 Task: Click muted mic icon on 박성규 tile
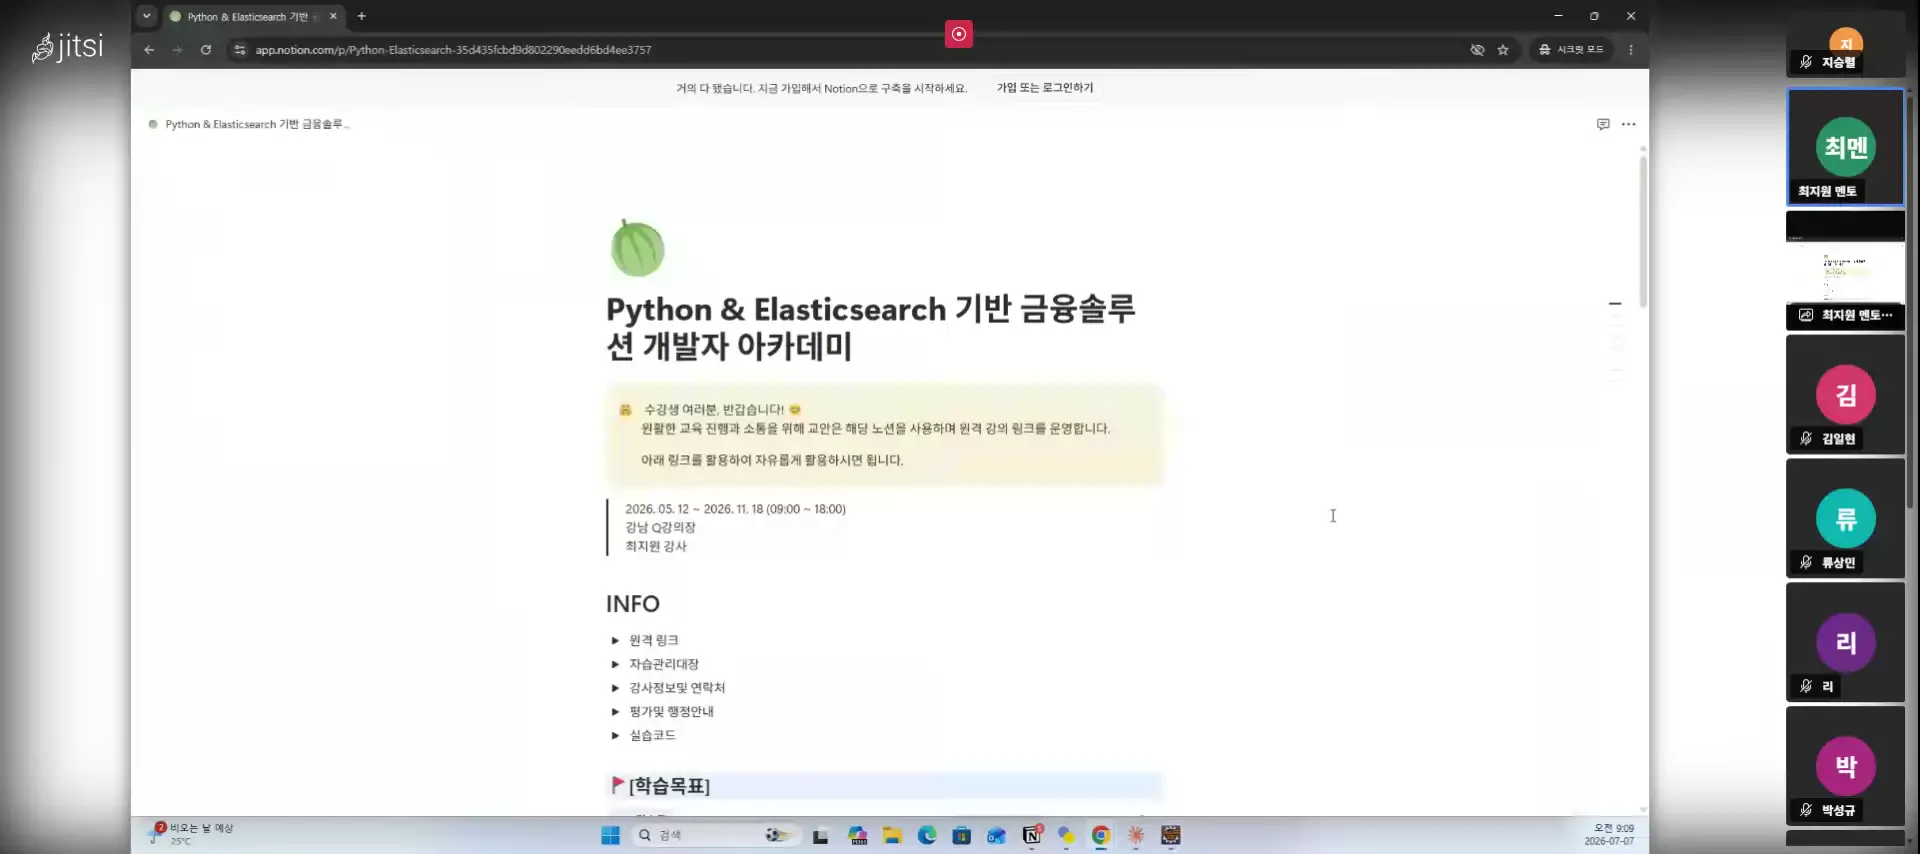point(1806,811)
